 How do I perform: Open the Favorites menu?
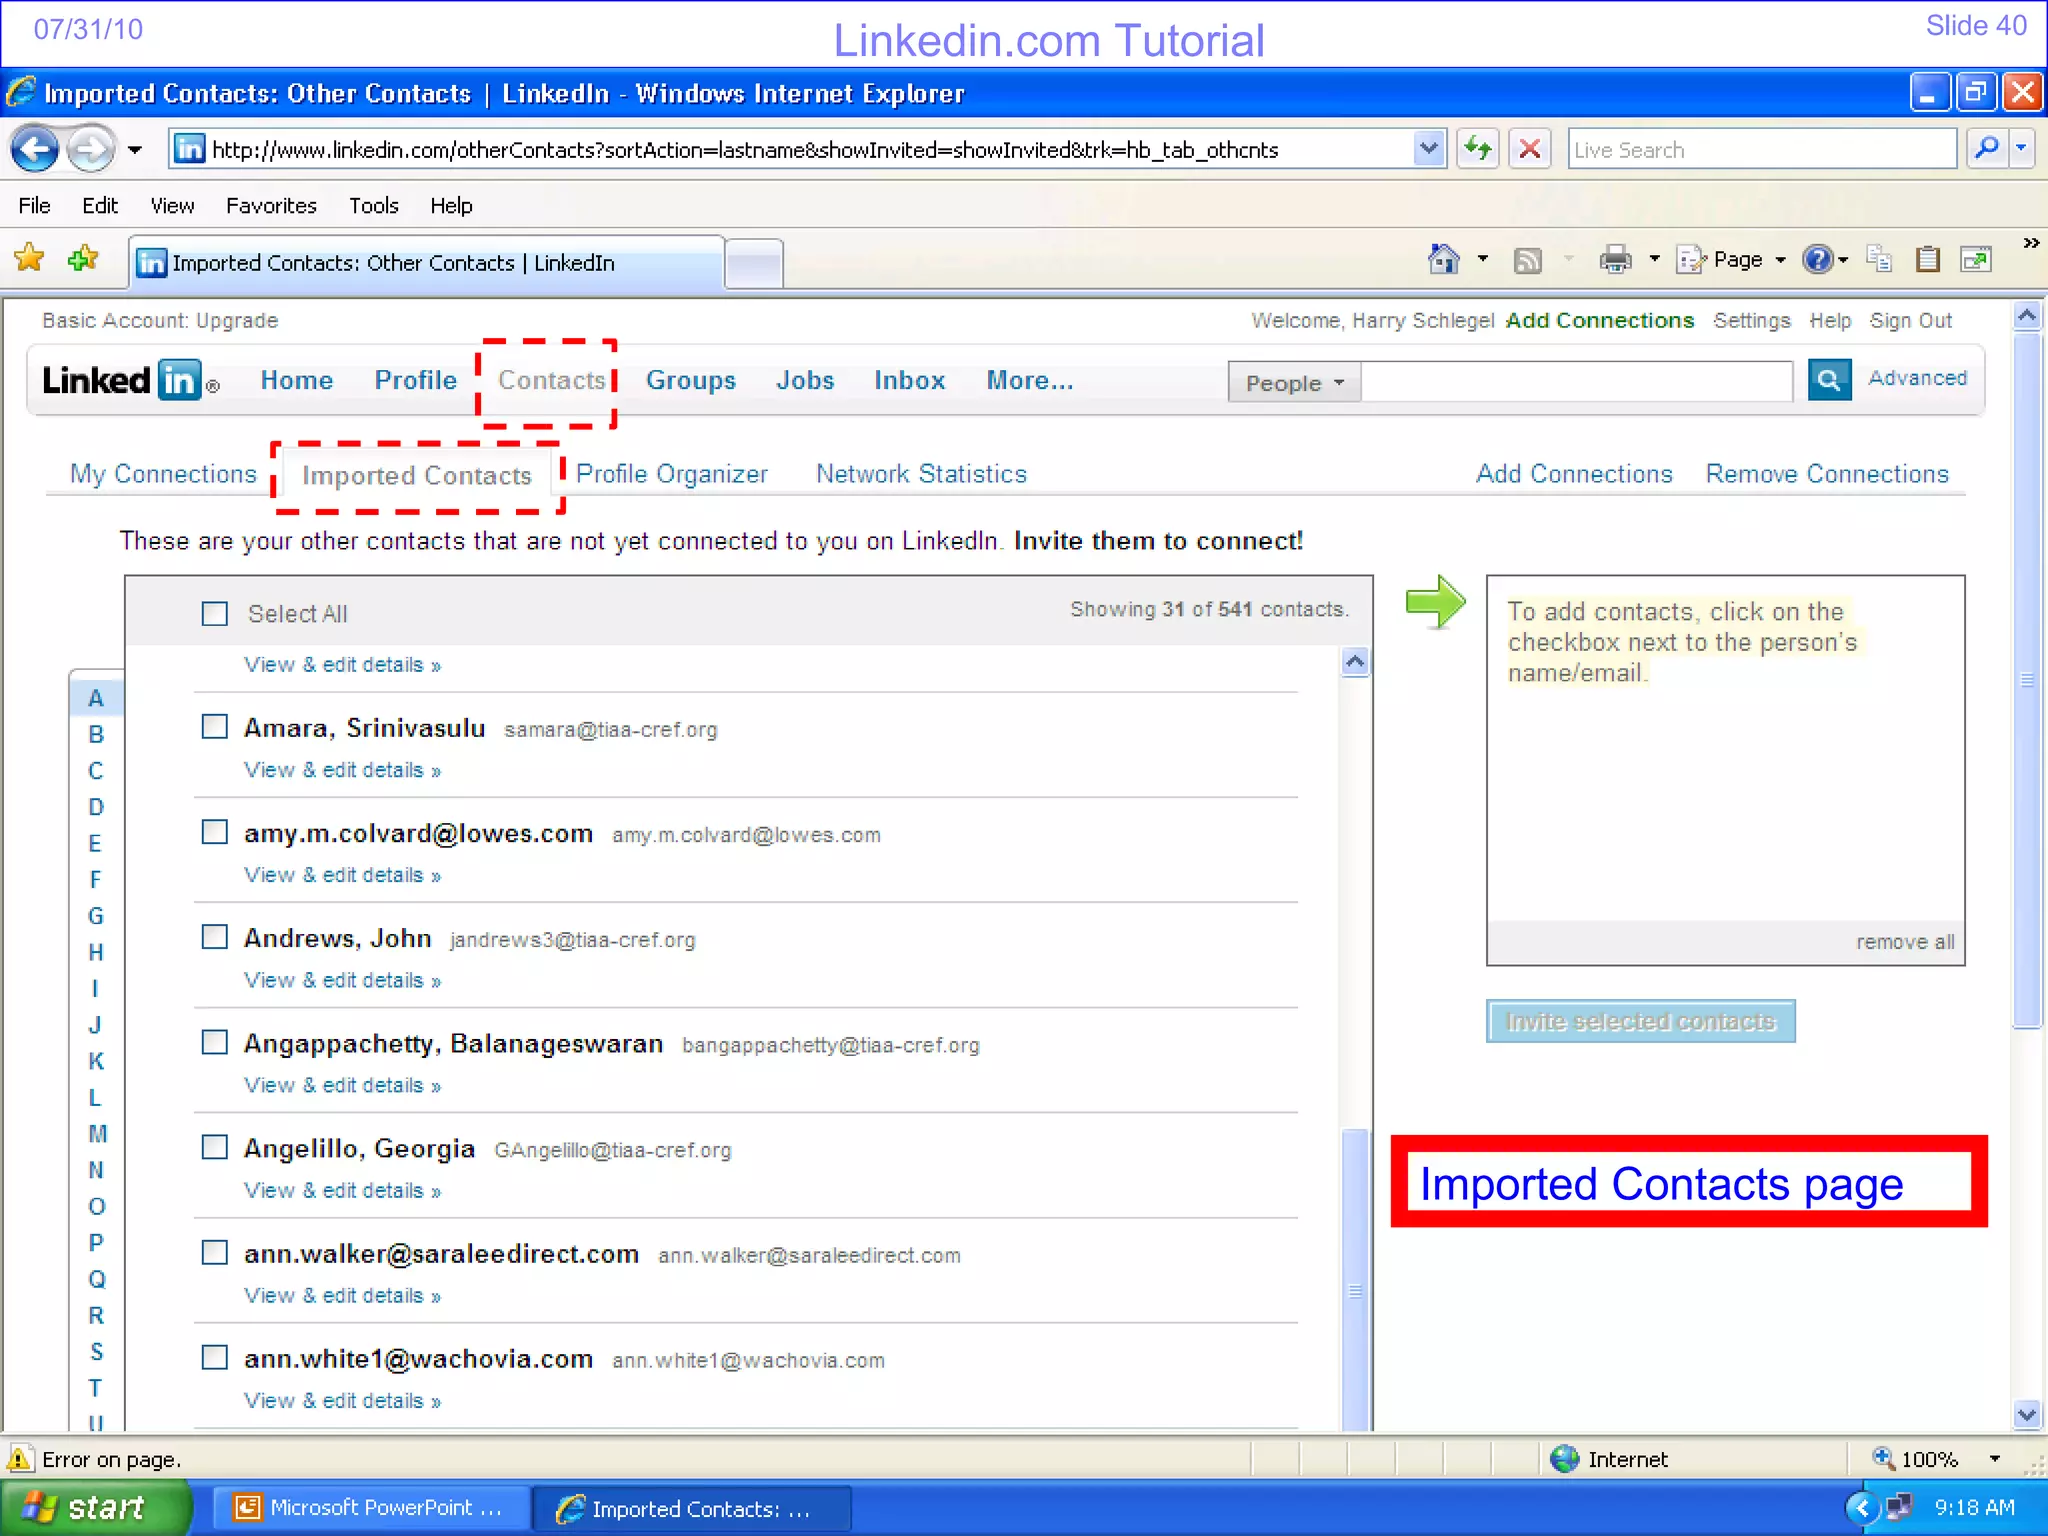[271, 206]
